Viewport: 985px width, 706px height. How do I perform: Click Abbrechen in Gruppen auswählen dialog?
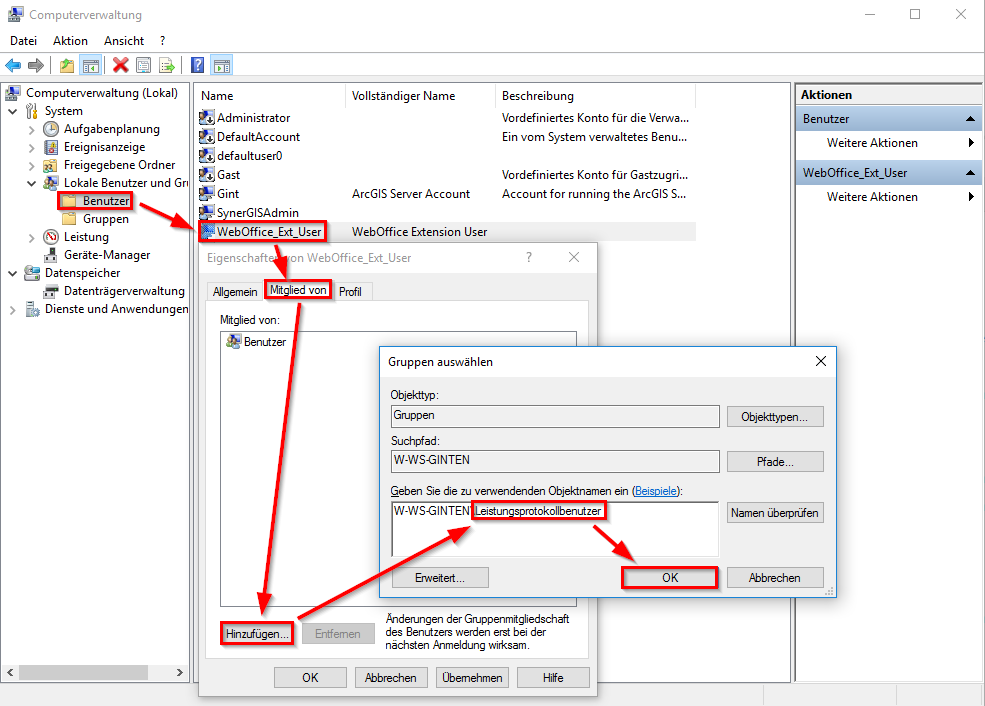pos(775,577)
